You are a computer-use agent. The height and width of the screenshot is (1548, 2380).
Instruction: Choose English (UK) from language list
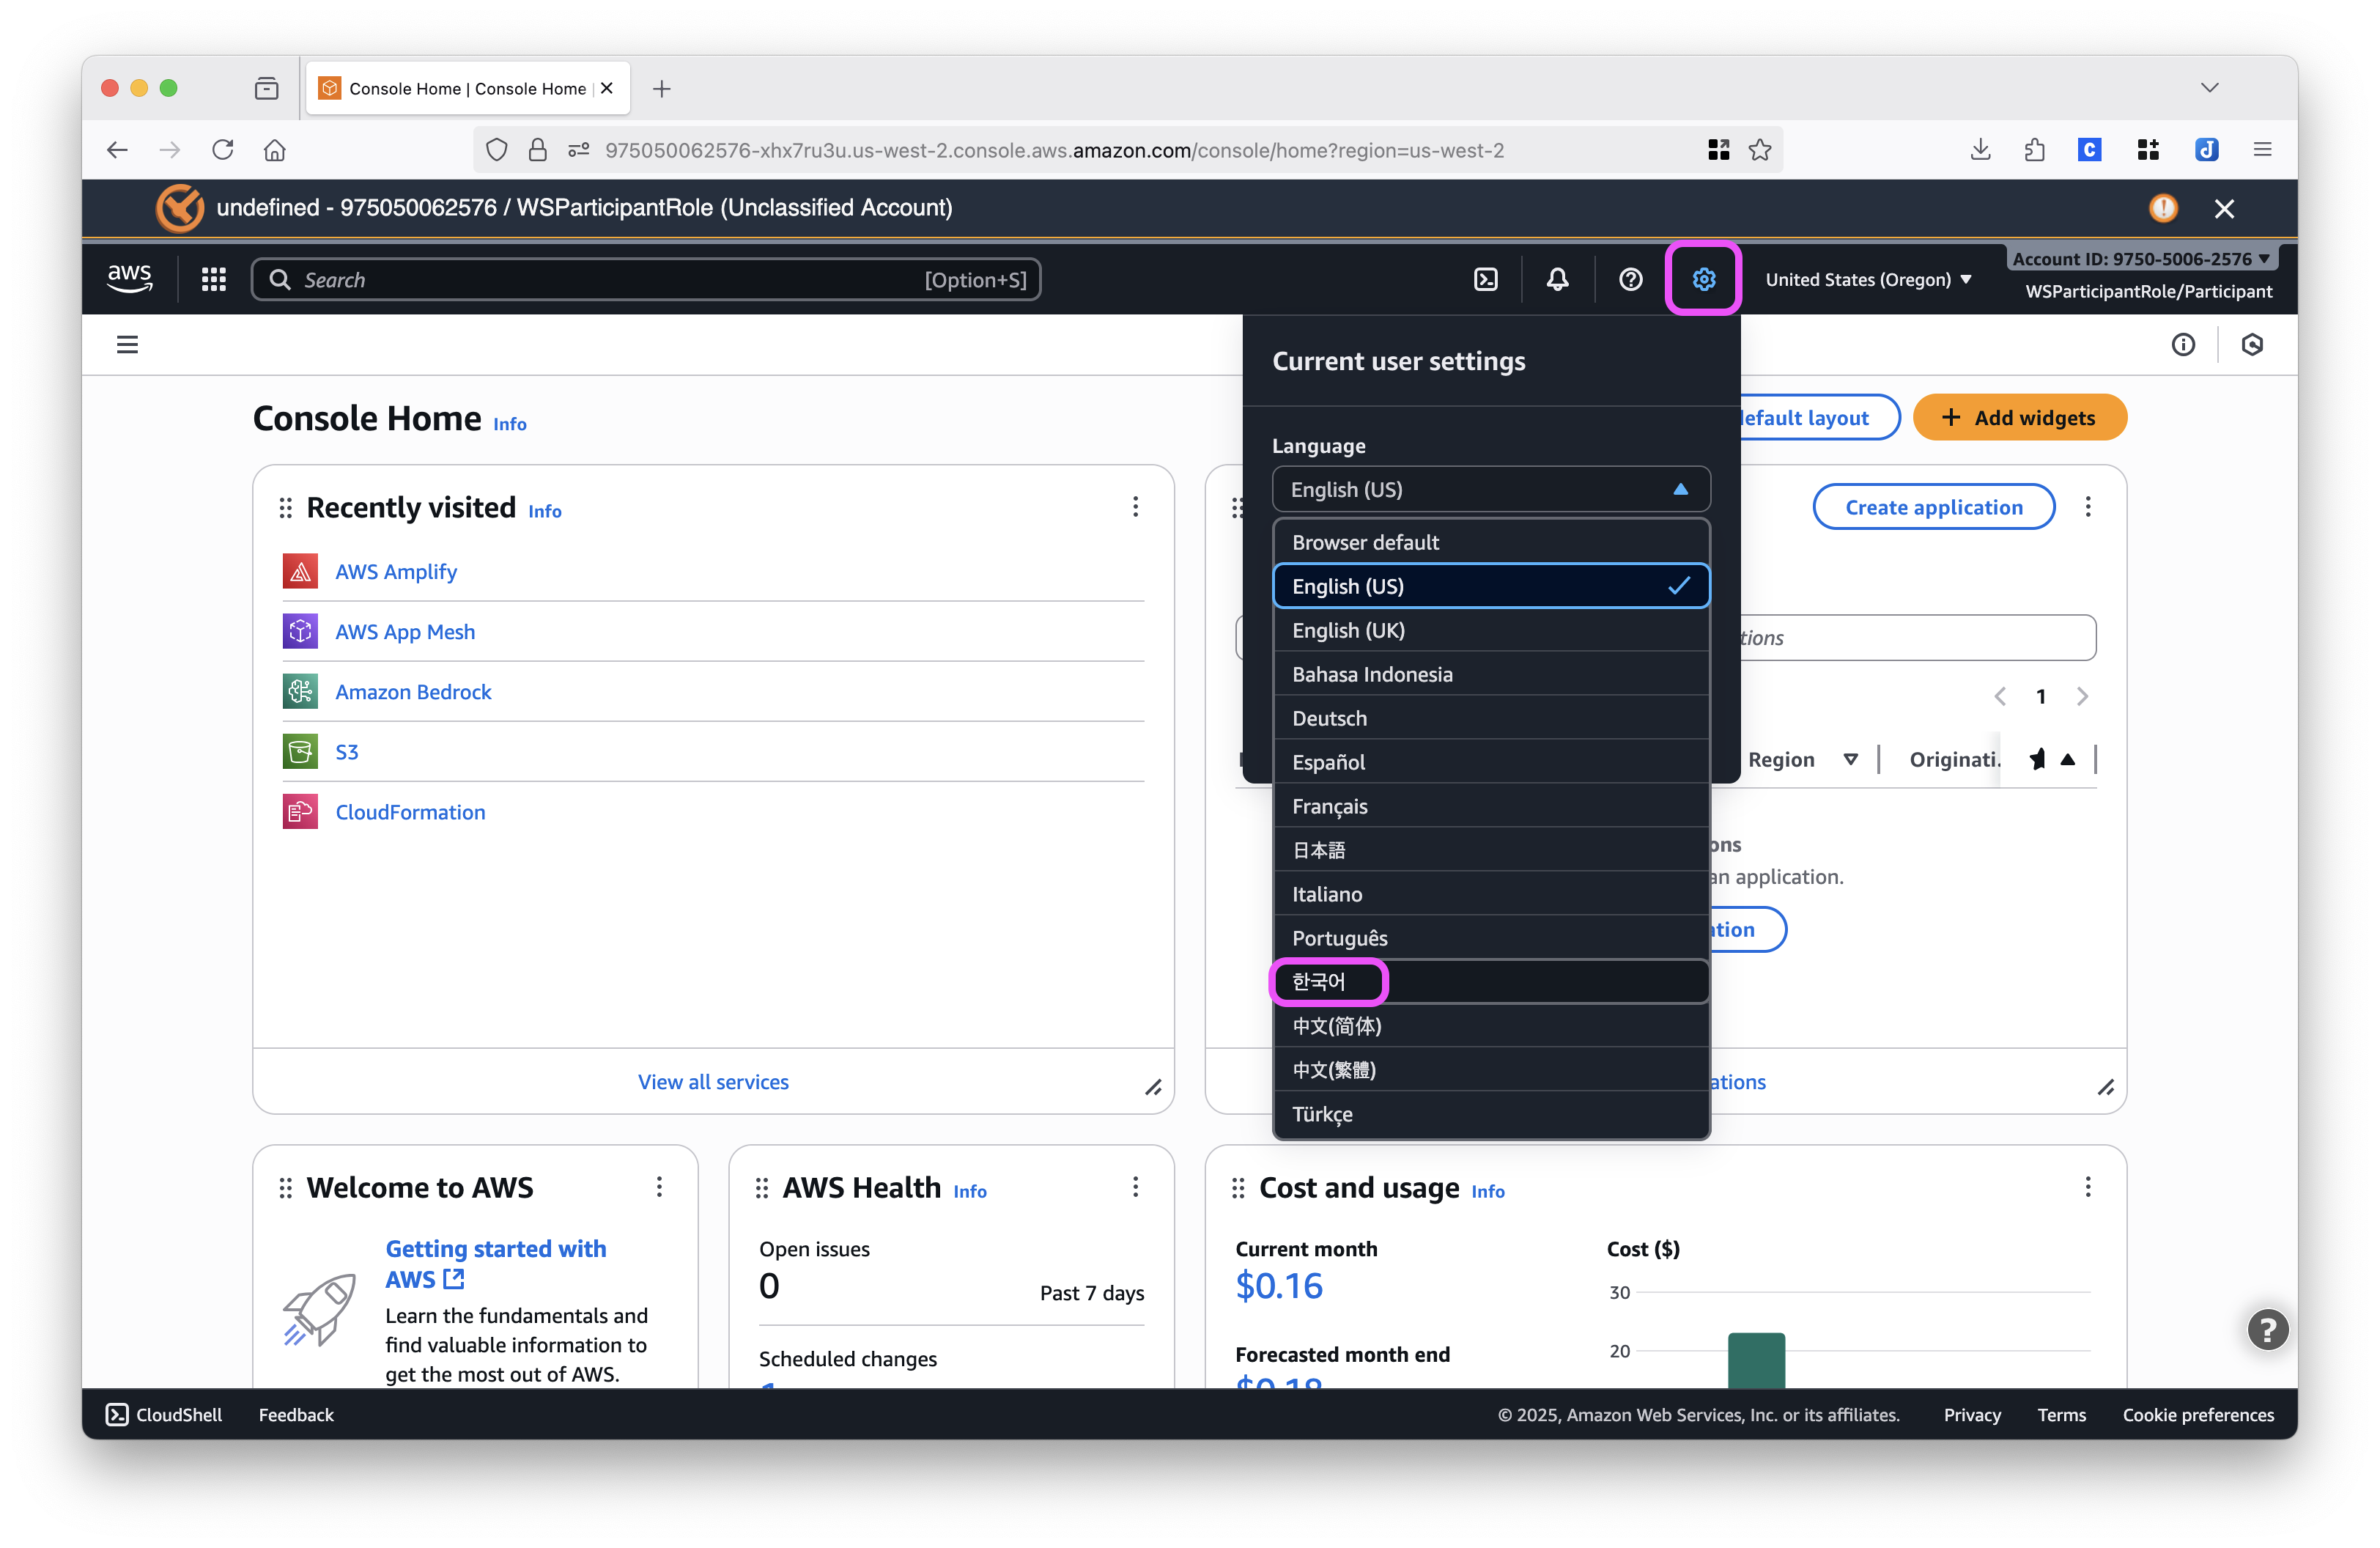pyautogui.click(x=1491, y=630)
